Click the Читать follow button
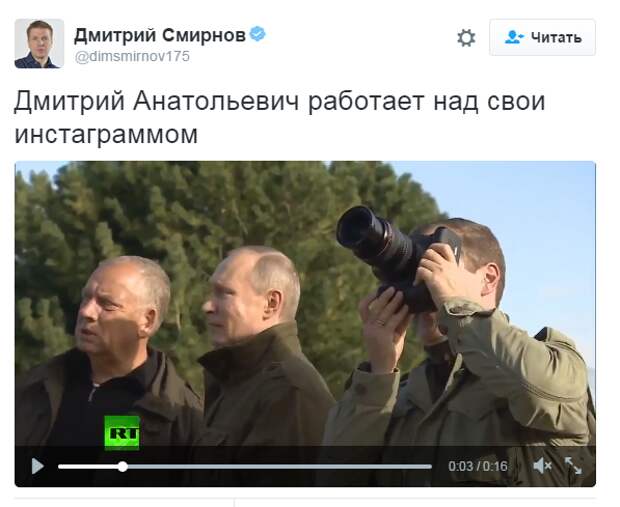This screenshot has height=507, width=620. (x=542, y=38)
